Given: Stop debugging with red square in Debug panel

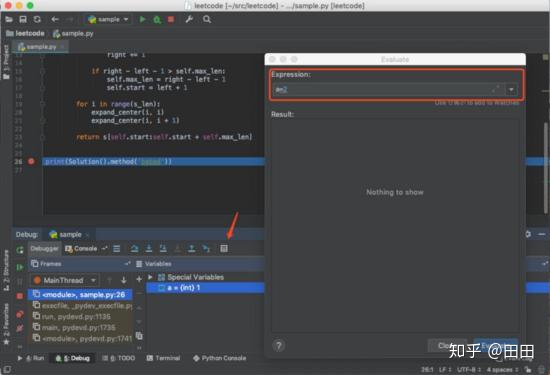Looking at the screenshot, I should coord(20,296).
